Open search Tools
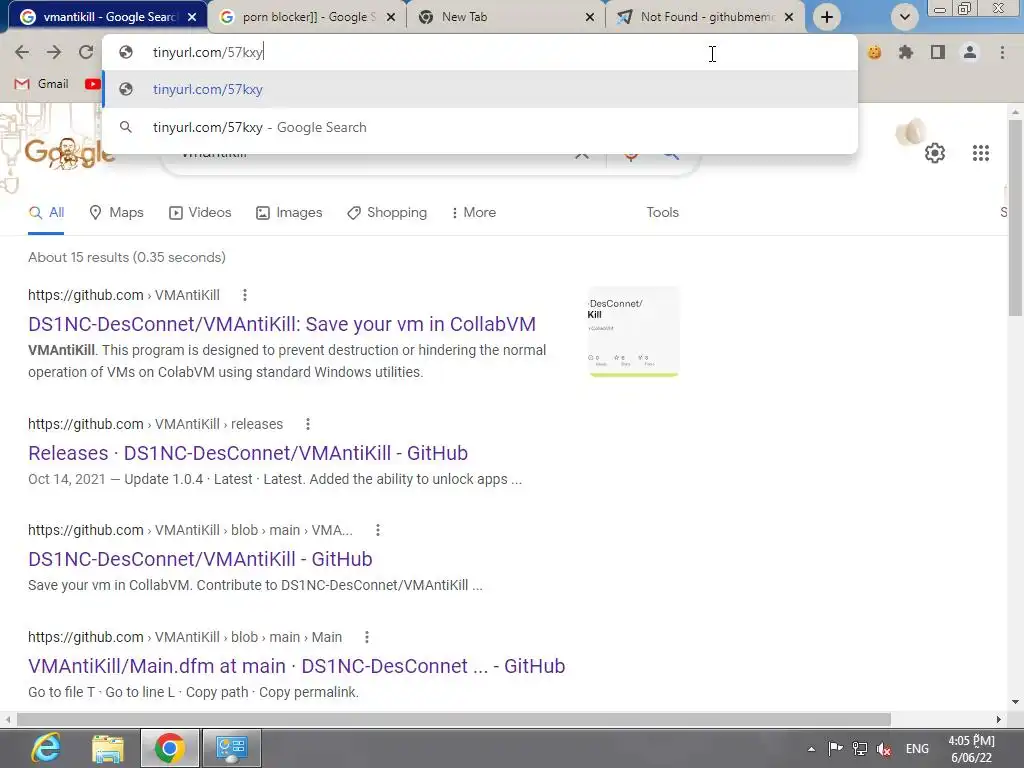This screenshot has width=1024, height=768. pos(662,213)
